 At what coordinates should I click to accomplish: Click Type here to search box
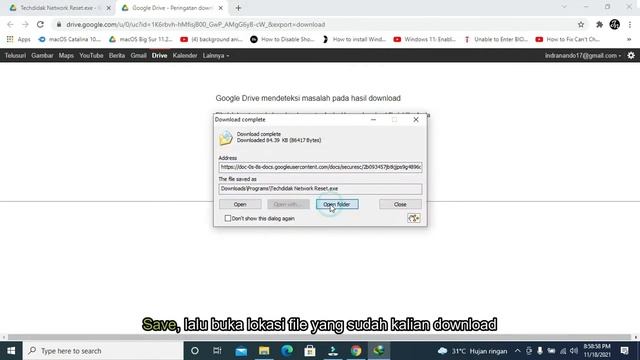point(103,351)
